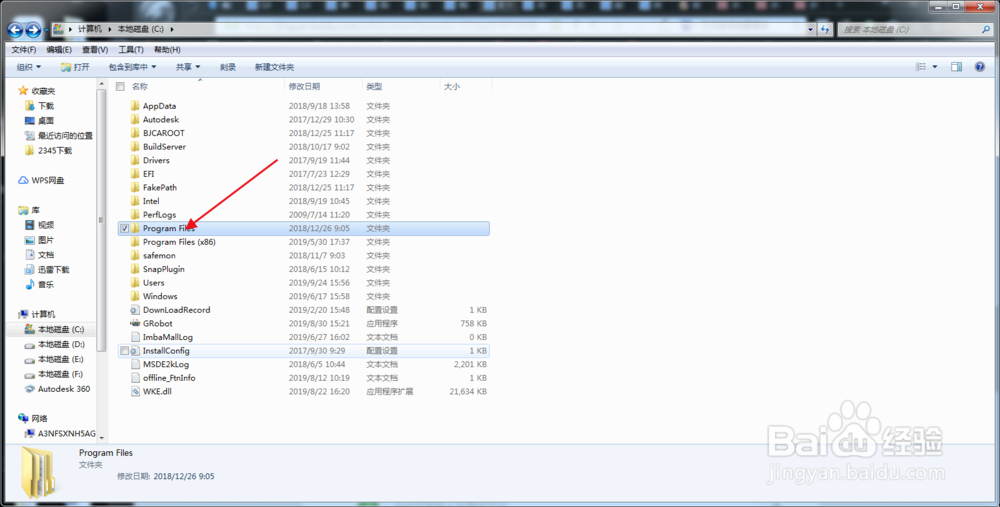Open 最近访问的位置 in sidebar
This screenshot has height=507, width=1000.
pyautogui.click(x=65, y=136)
